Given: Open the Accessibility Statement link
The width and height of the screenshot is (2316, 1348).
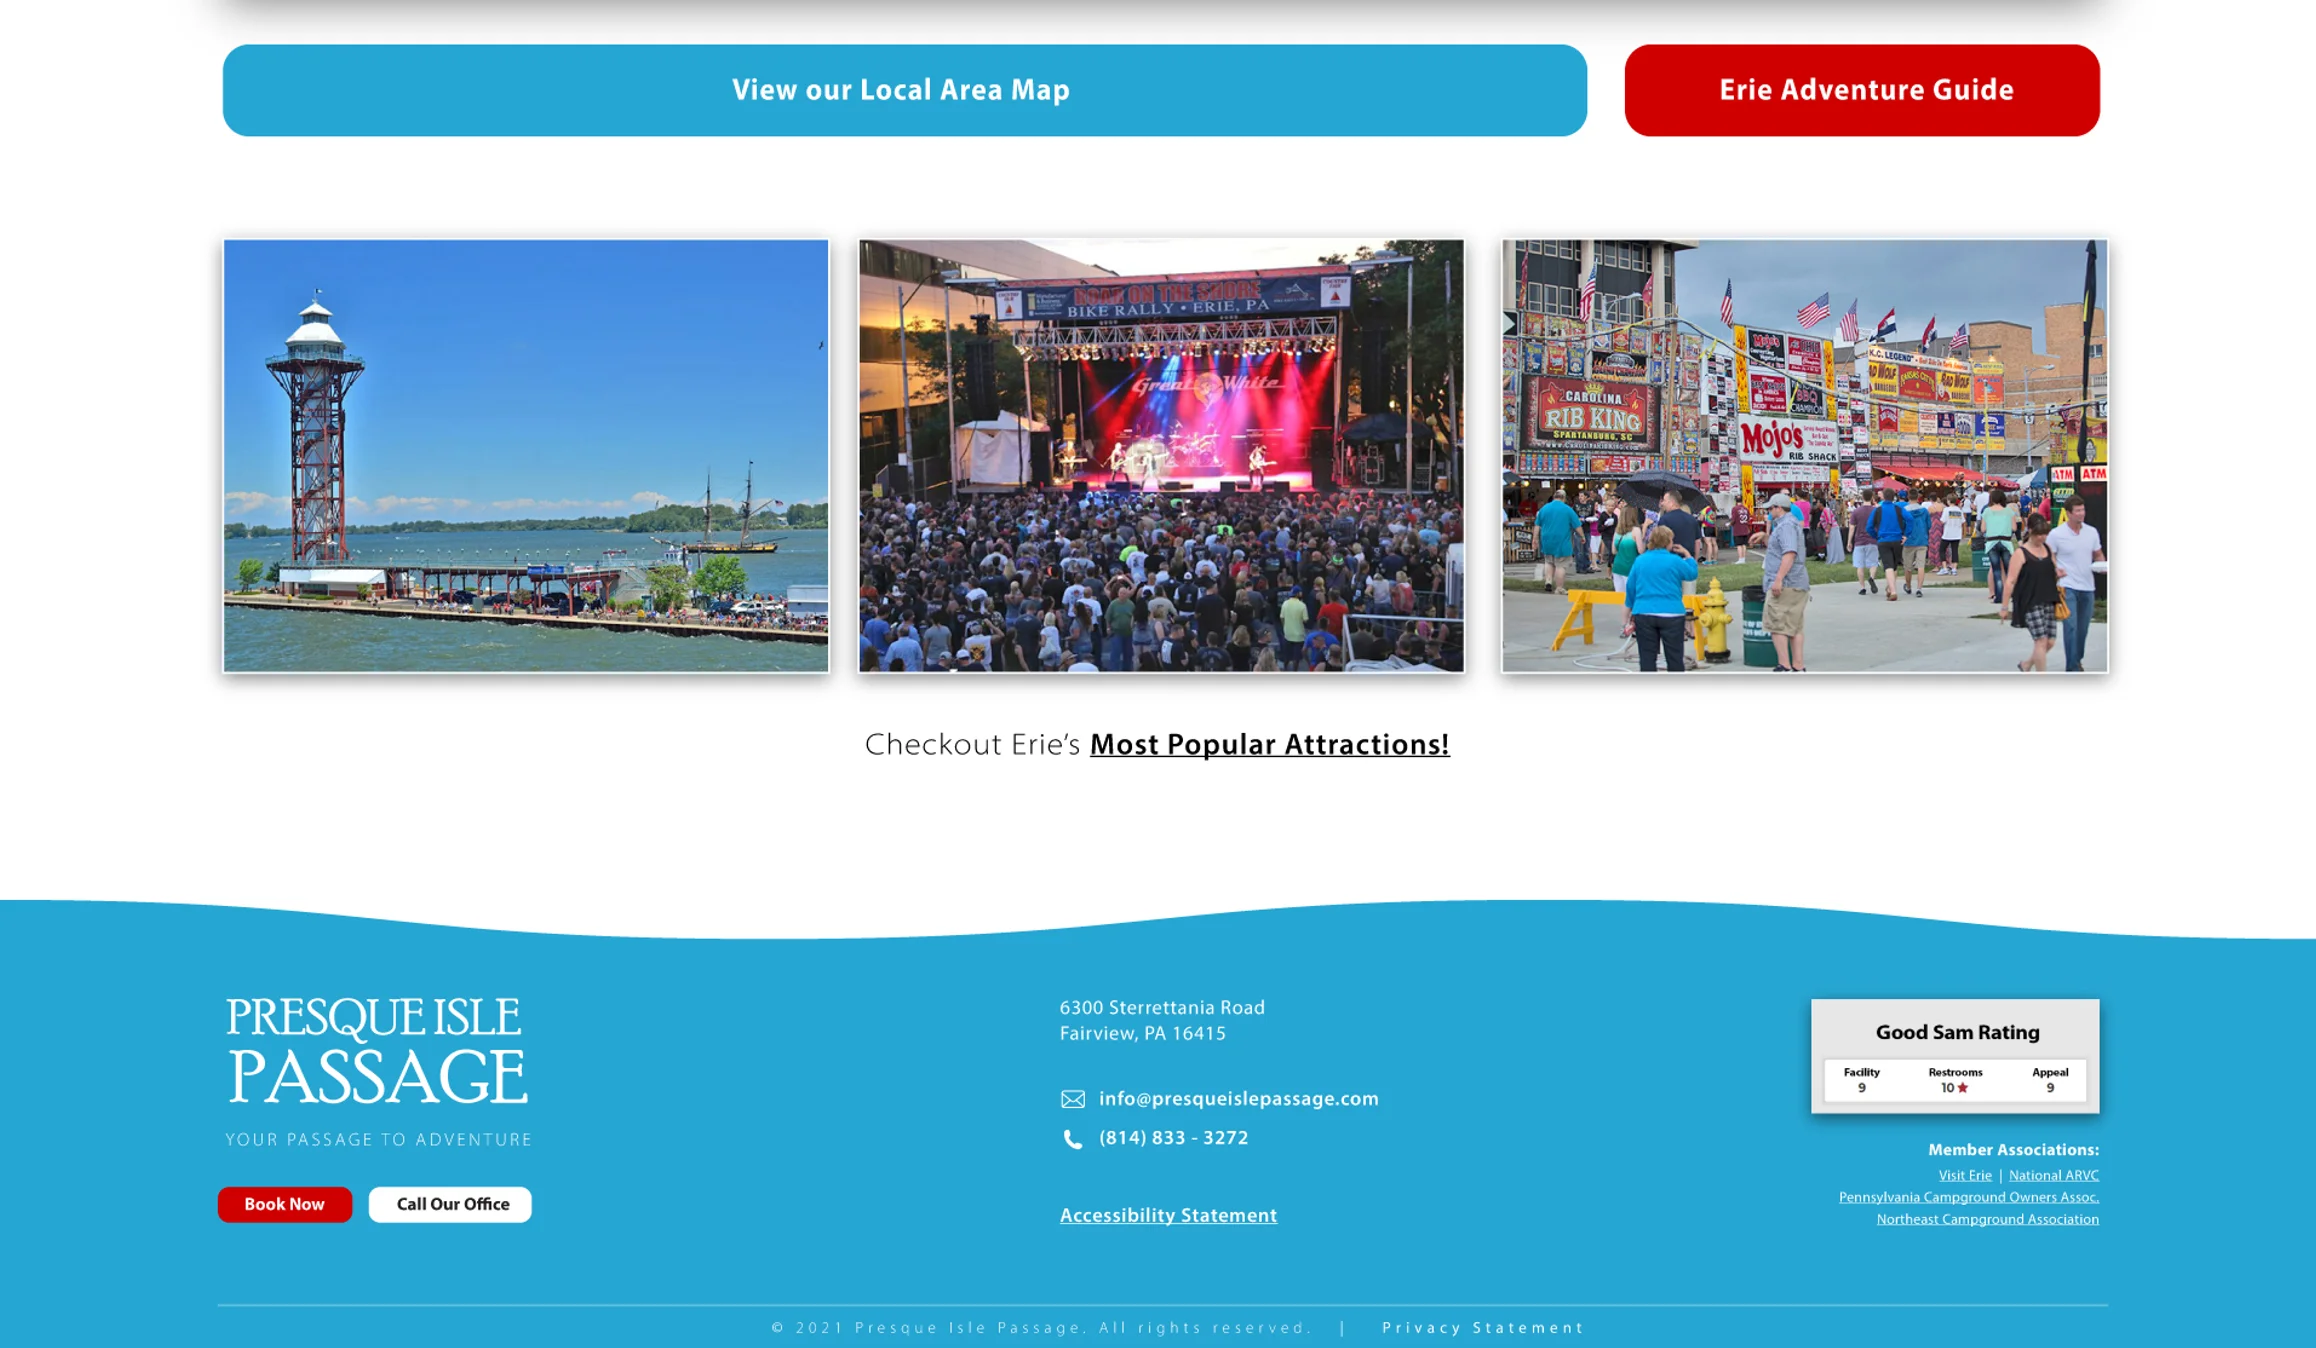Looking at the screenshot, I should pyautogui.click(x=1167, y=1215).
